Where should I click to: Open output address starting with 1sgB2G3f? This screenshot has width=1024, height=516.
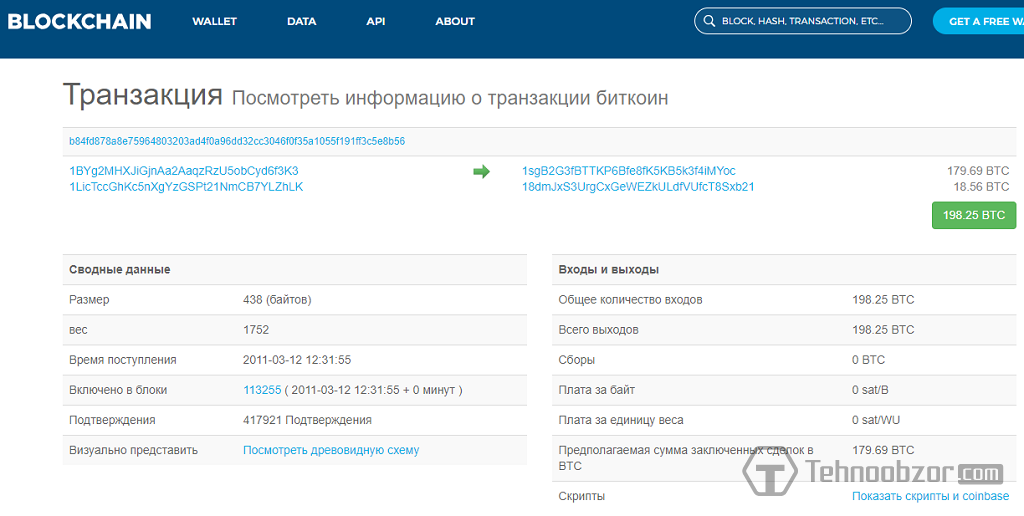628,171
